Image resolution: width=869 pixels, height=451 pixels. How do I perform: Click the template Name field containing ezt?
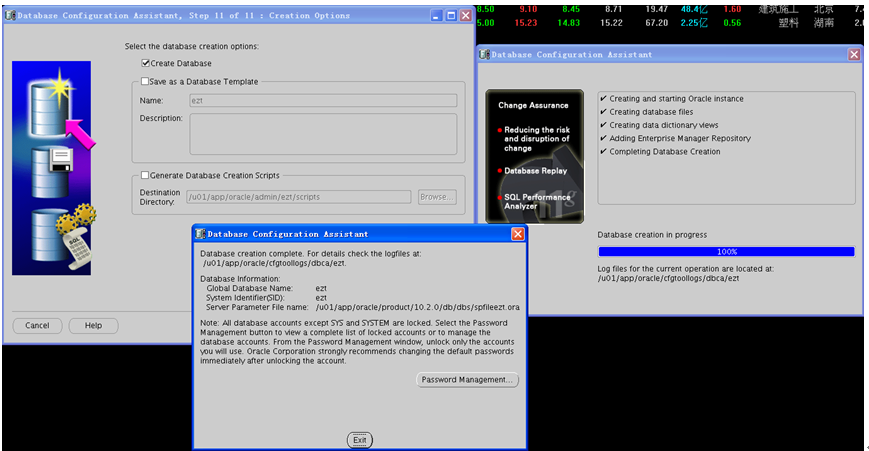point(323,100)
